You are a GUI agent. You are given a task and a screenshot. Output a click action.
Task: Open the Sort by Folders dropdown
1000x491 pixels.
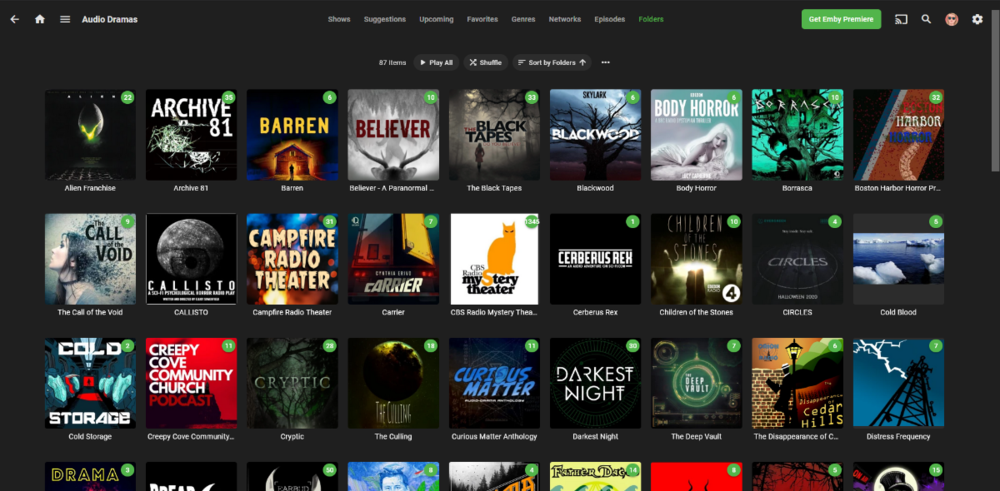tap(552, 62)
